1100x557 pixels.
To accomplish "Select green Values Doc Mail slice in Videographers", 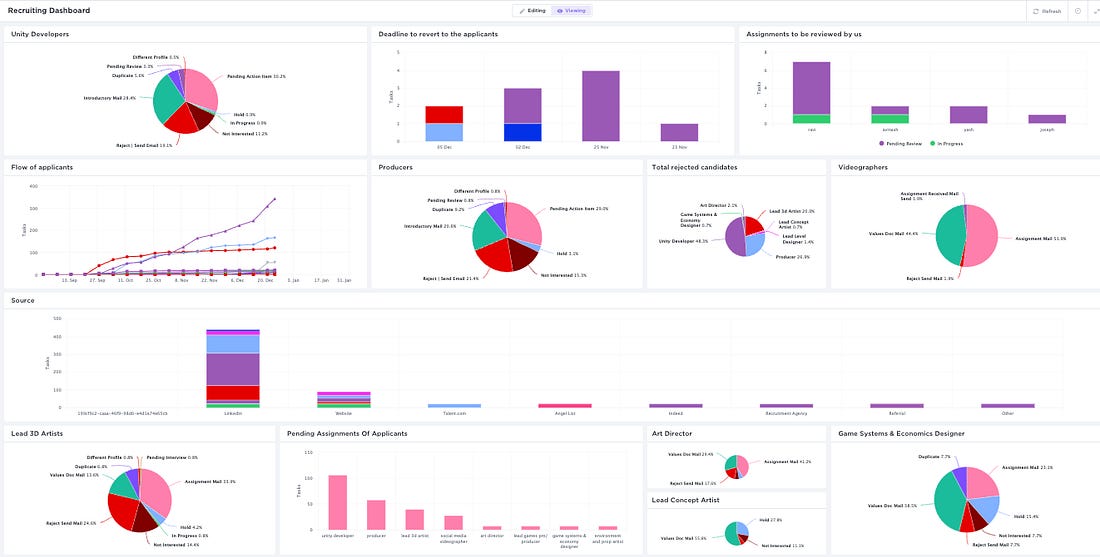I will pos(950,236).
